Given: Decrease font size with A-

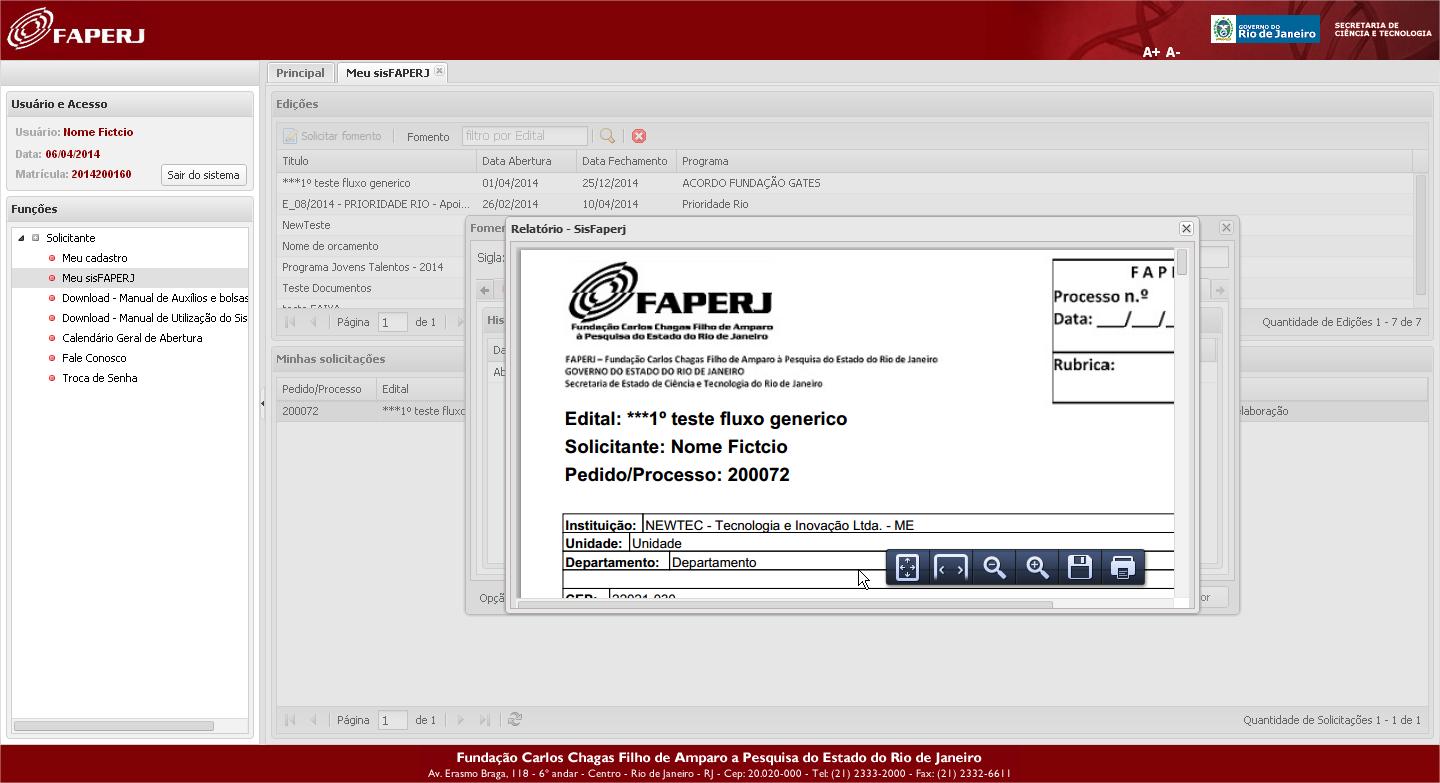Looking at the screenshot, I should click(x=1173, y=52).
